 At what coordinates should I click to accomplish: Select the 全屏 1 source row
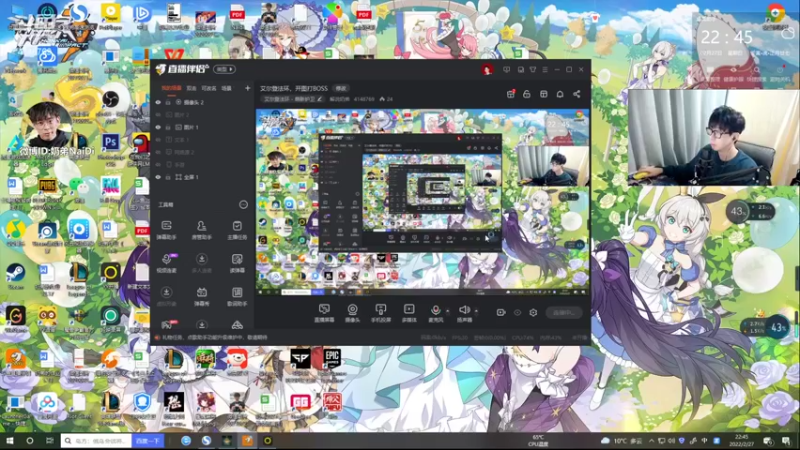point(203,177)
